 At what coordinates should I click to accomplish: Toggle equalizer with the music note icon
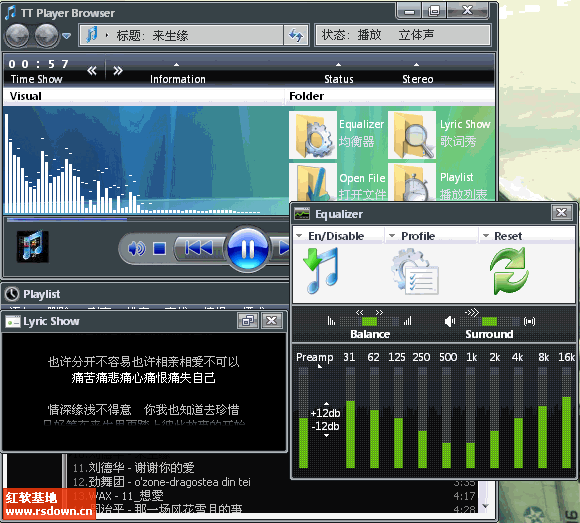(321, 271)
